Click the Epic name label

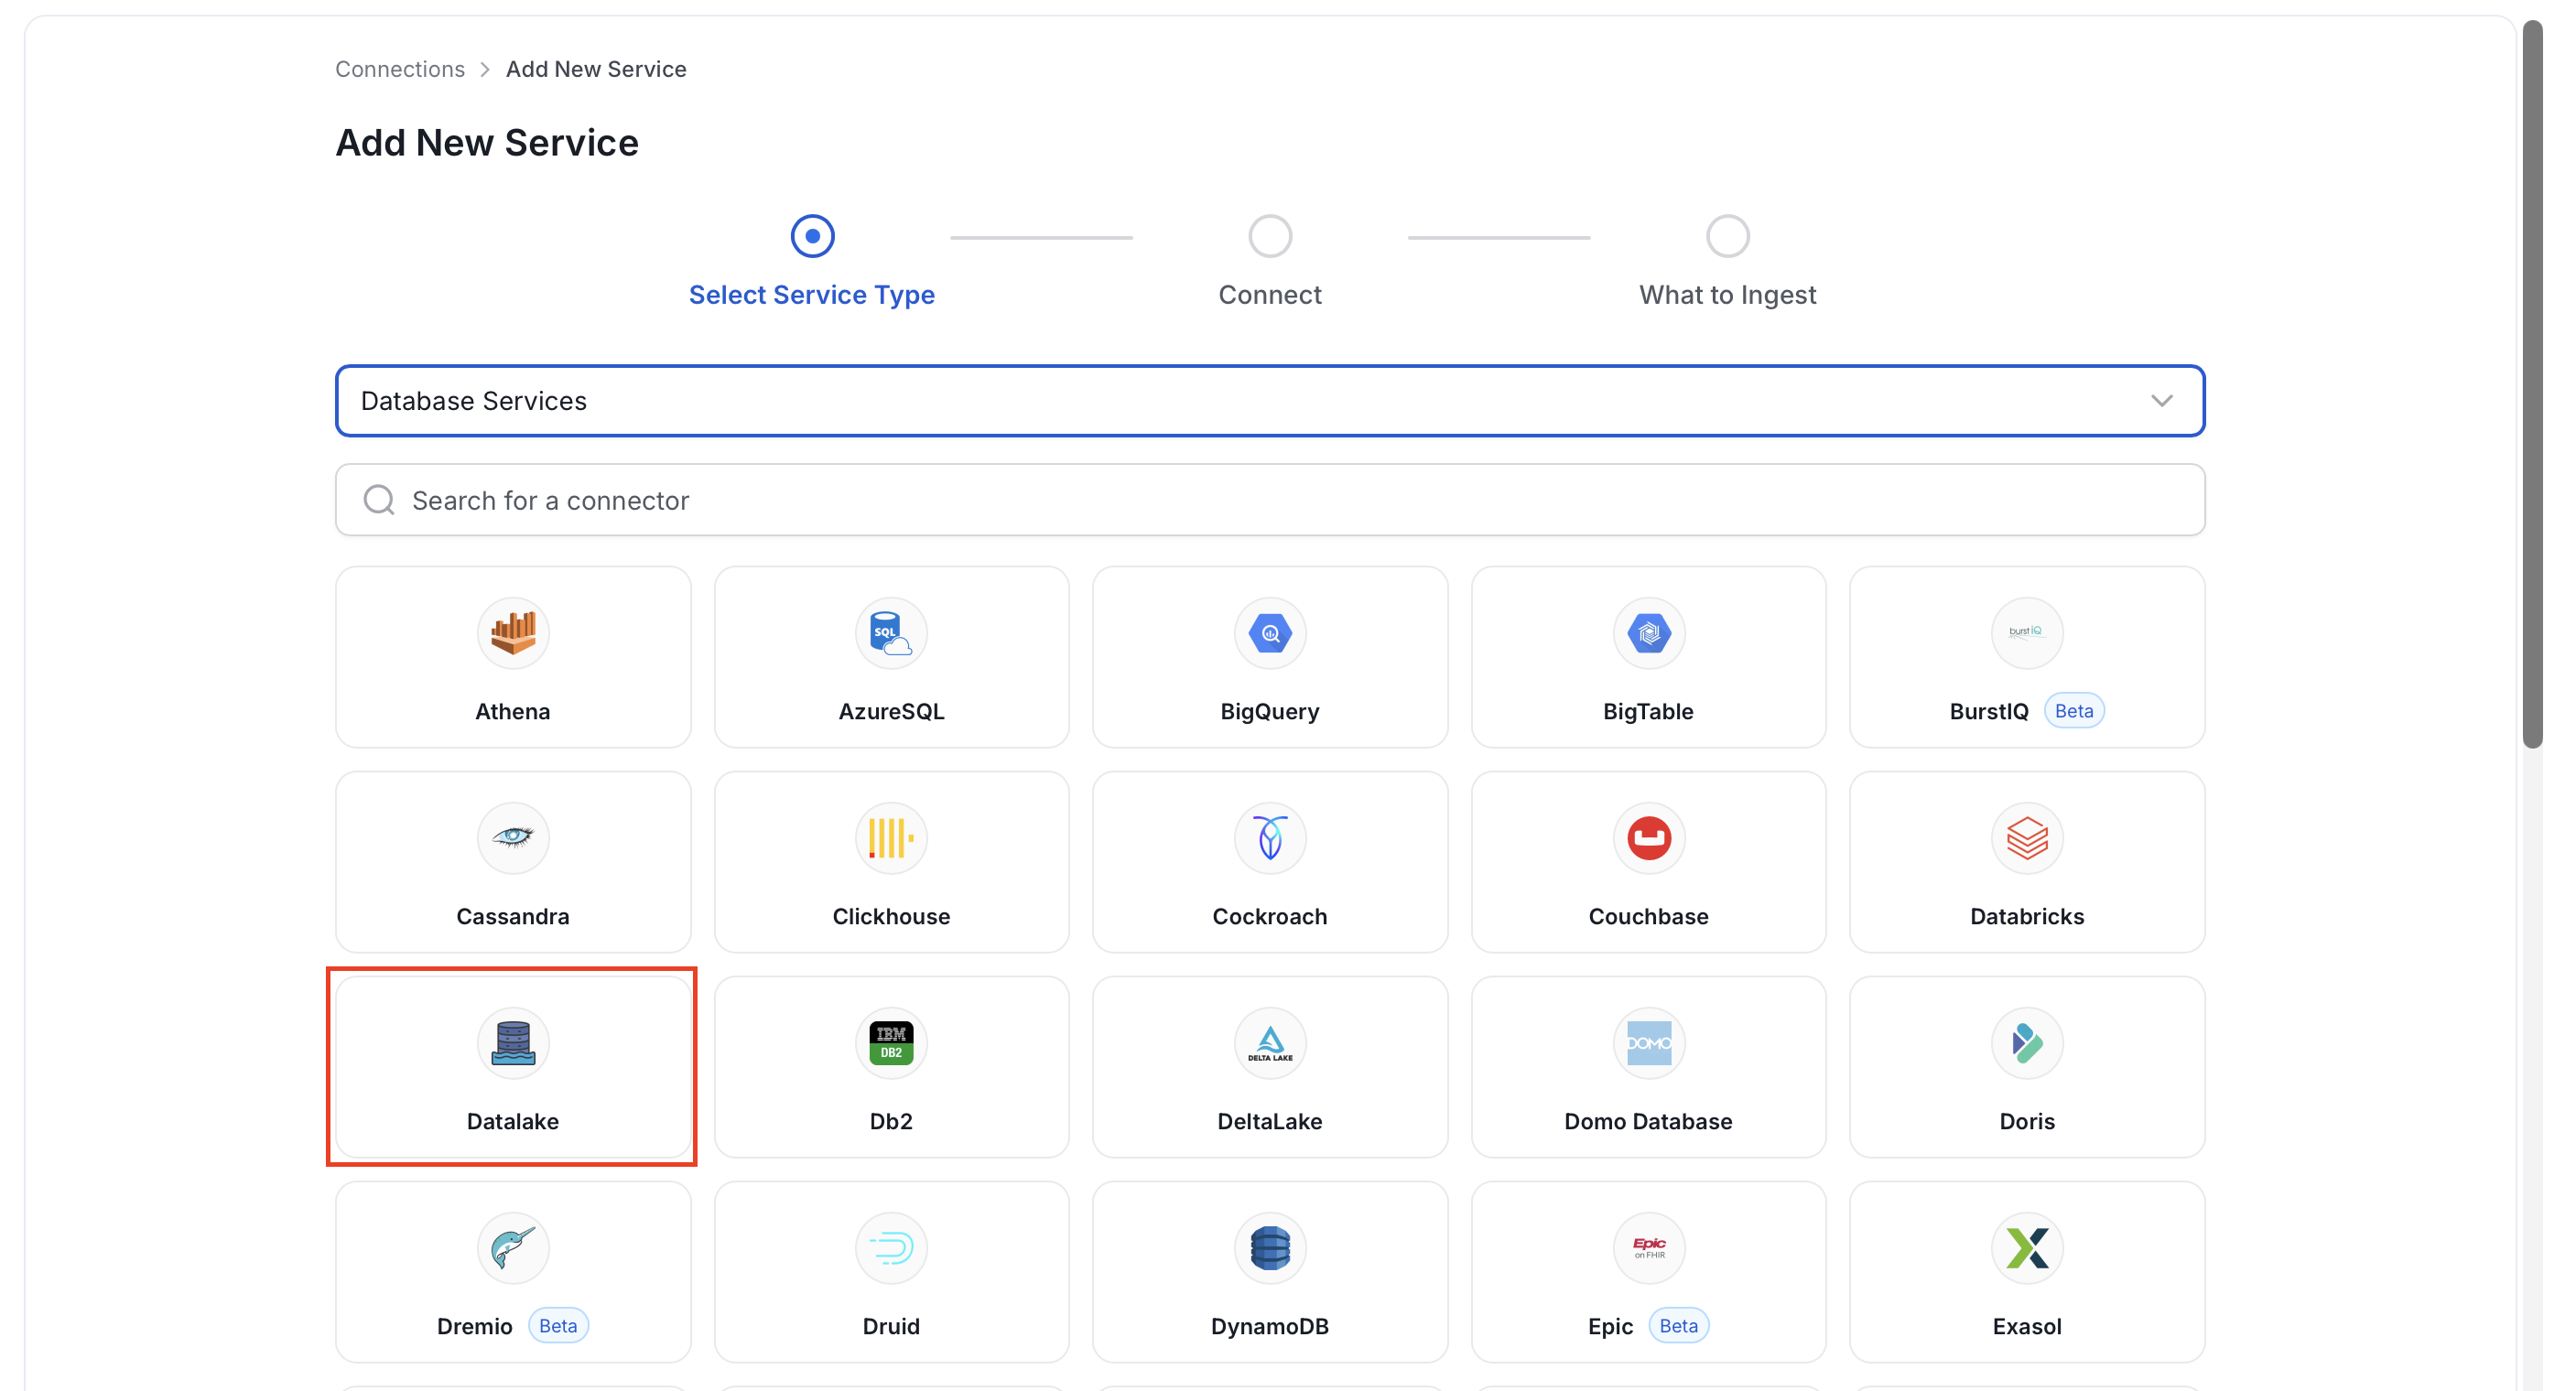tap(1610, 1326)
